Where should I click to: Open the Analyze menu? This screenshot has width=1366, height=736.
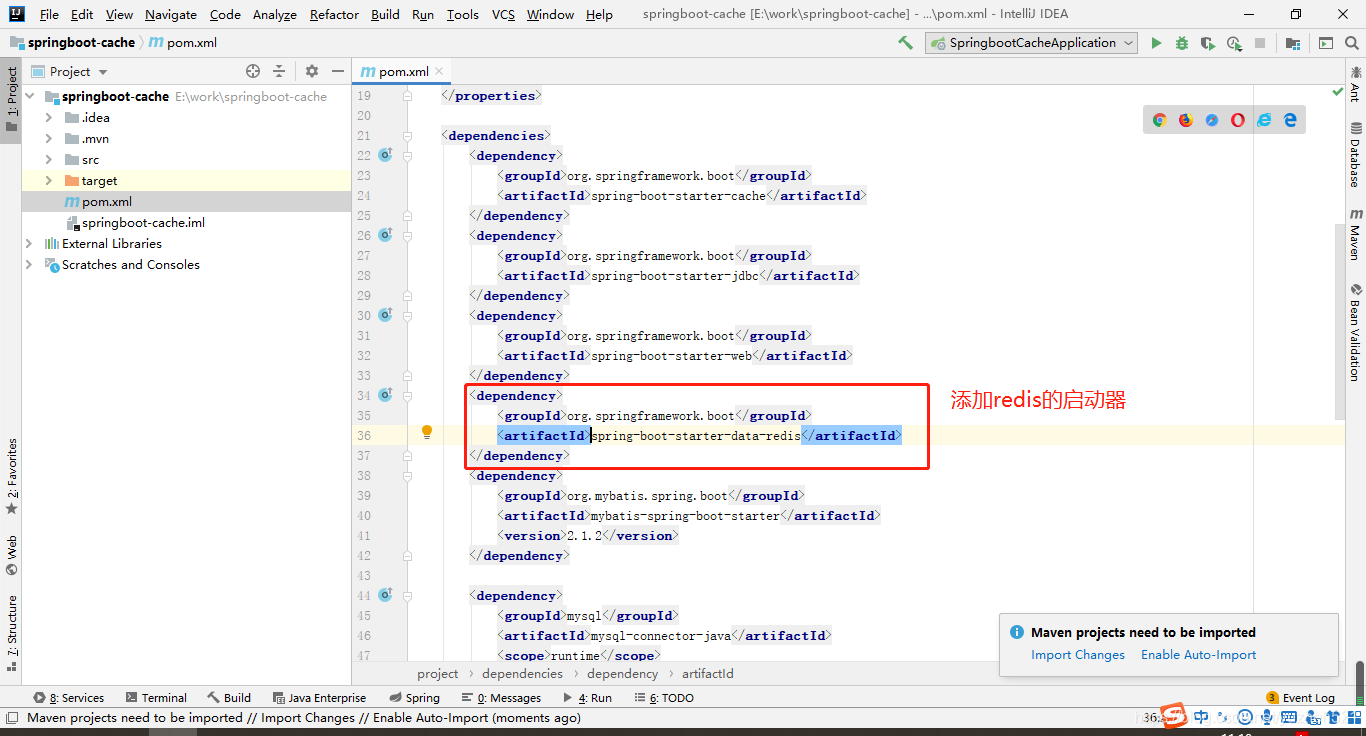[275, 14]
